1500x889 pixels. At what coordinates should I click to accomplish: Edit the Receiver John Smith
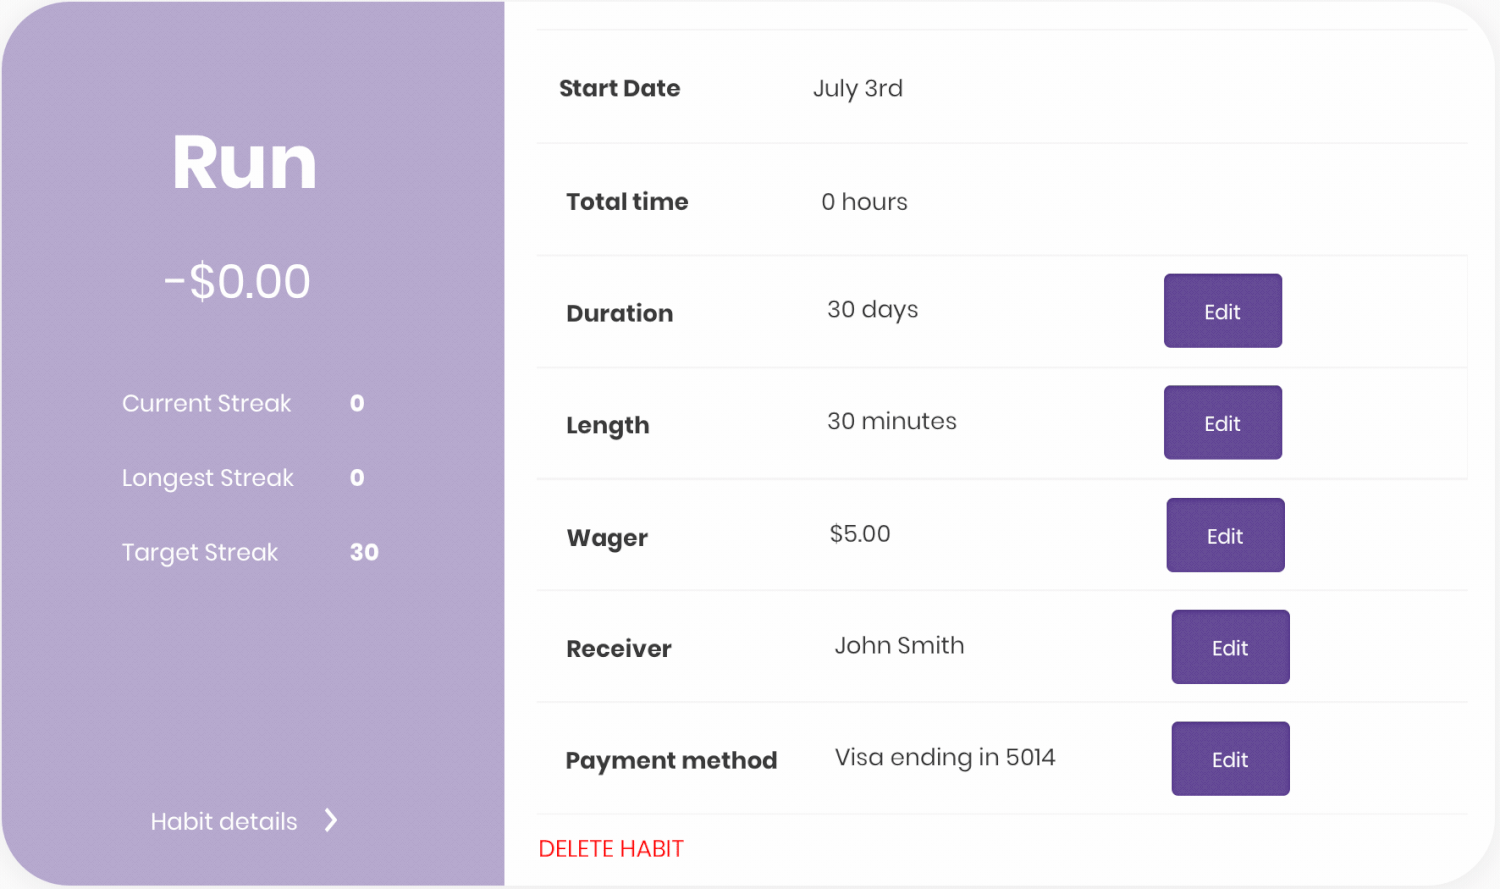1230,647
